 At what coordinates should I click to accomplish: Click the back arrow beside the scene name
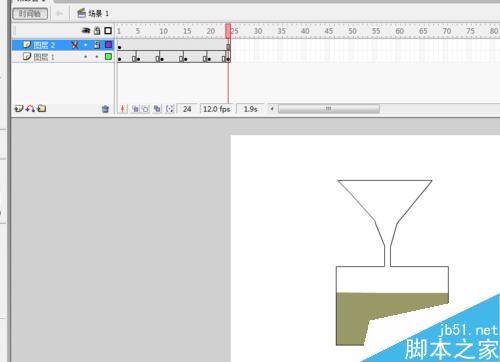click(59, 14)
